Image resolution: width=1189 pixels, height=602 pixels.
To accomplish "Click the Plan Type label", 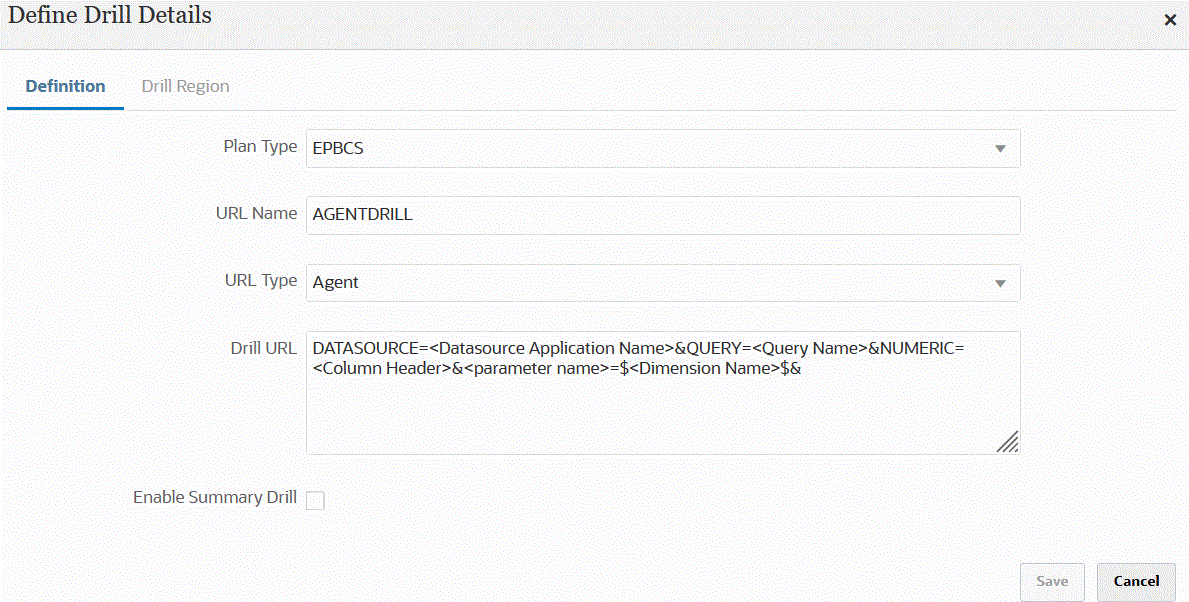I will [x=259, y=146].
